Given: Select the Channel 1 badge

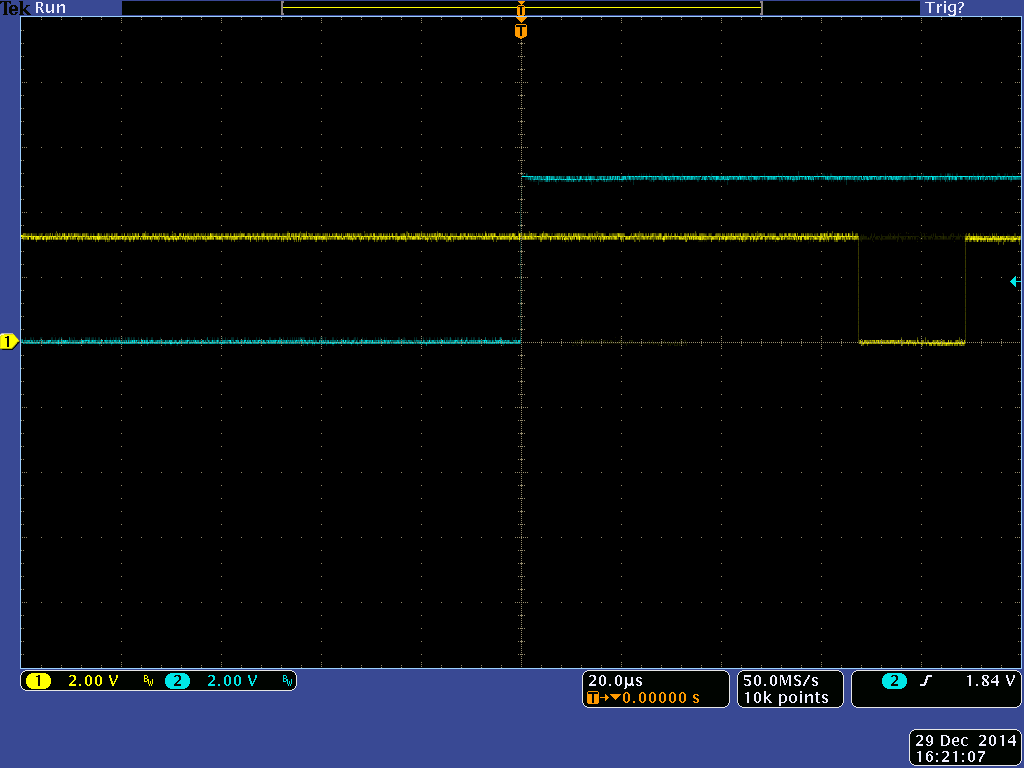Looking at the screenshot, I should (x=40, y=680).
